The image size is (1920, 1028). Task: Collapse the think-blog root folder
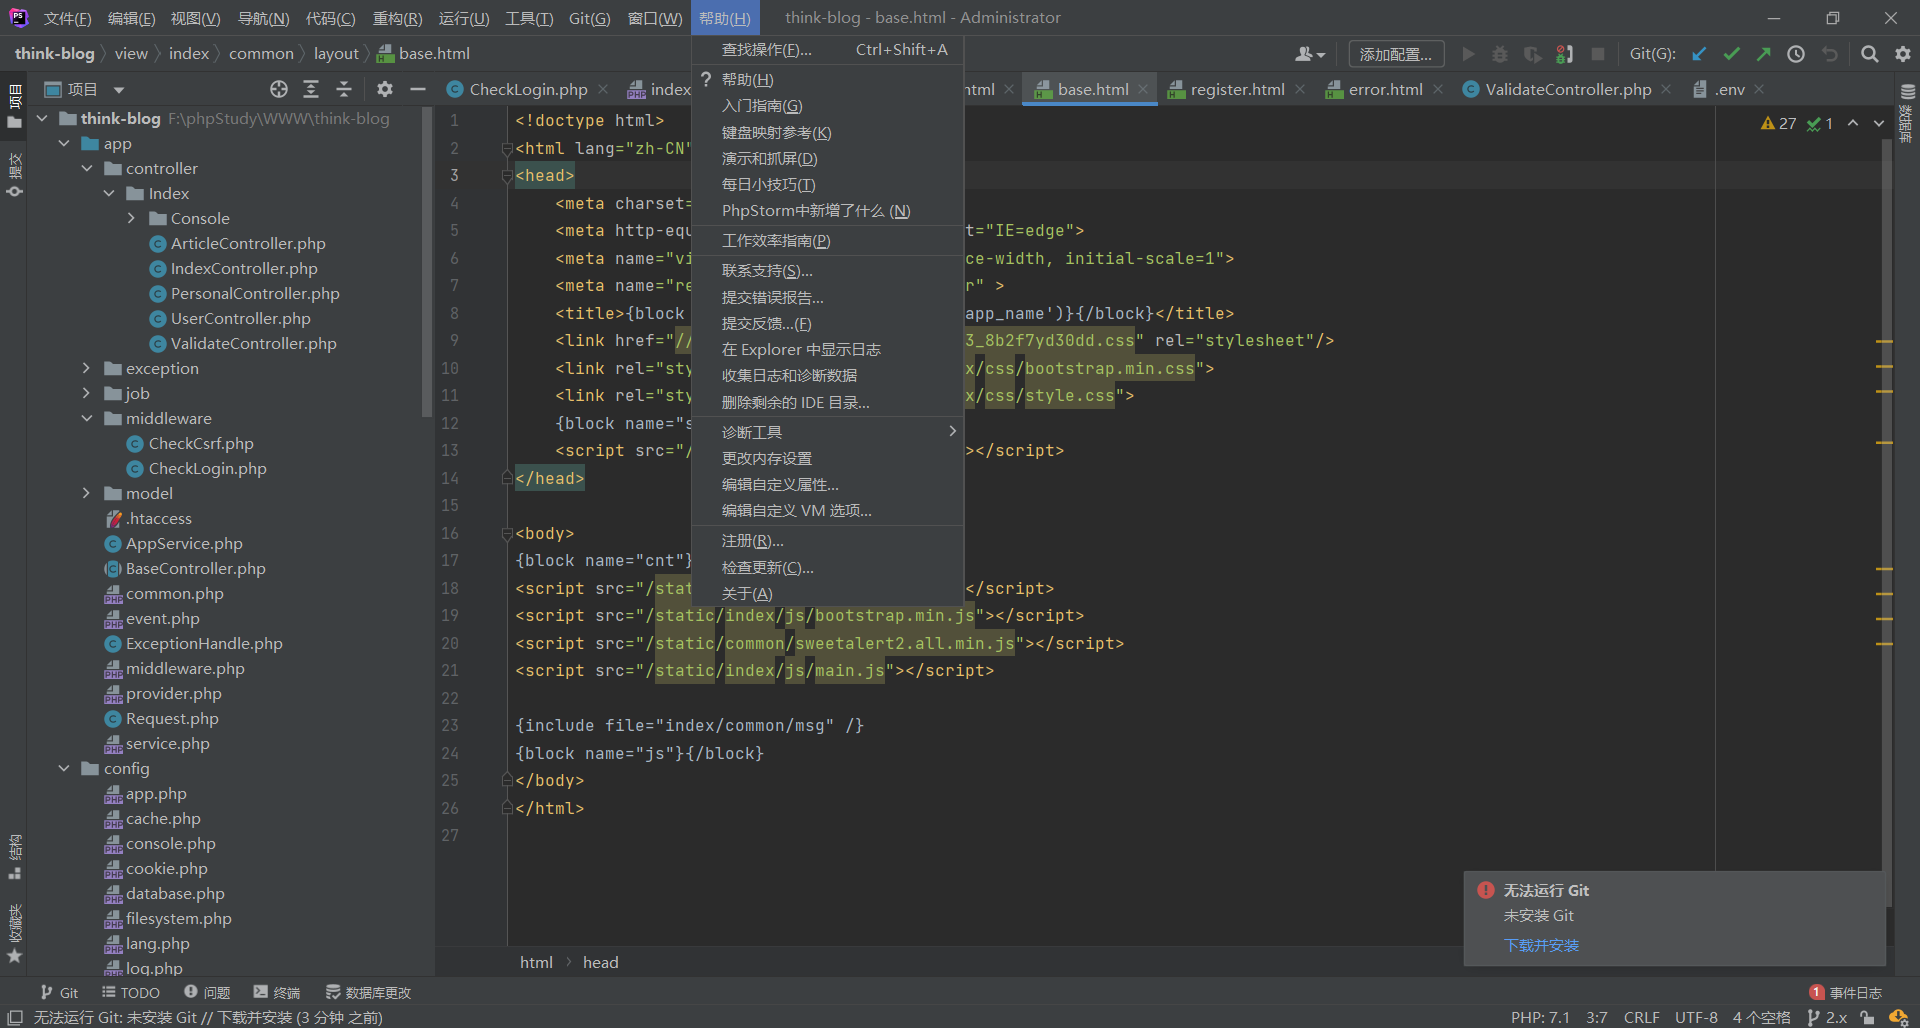tap(42, 118)
